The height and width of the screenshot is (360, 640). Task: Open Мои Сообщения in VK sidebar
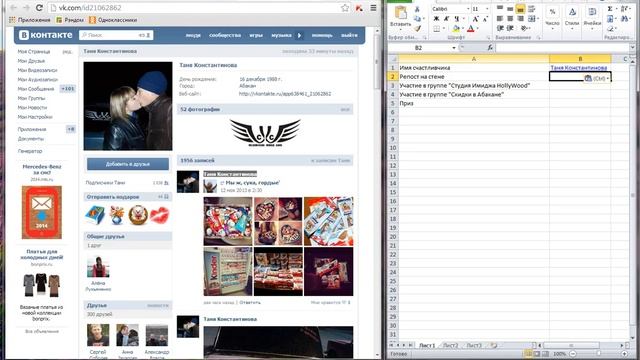coord(36,89)
